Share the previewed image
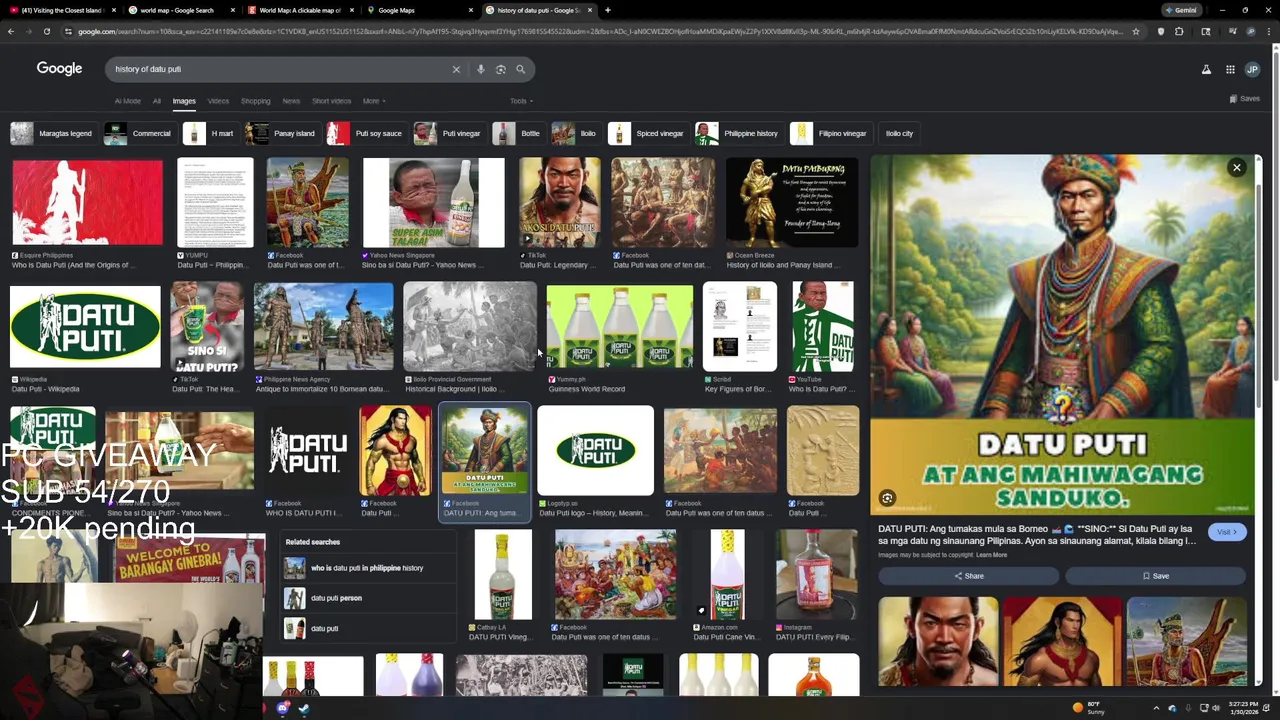1280x720 pixels. point(968,576)
